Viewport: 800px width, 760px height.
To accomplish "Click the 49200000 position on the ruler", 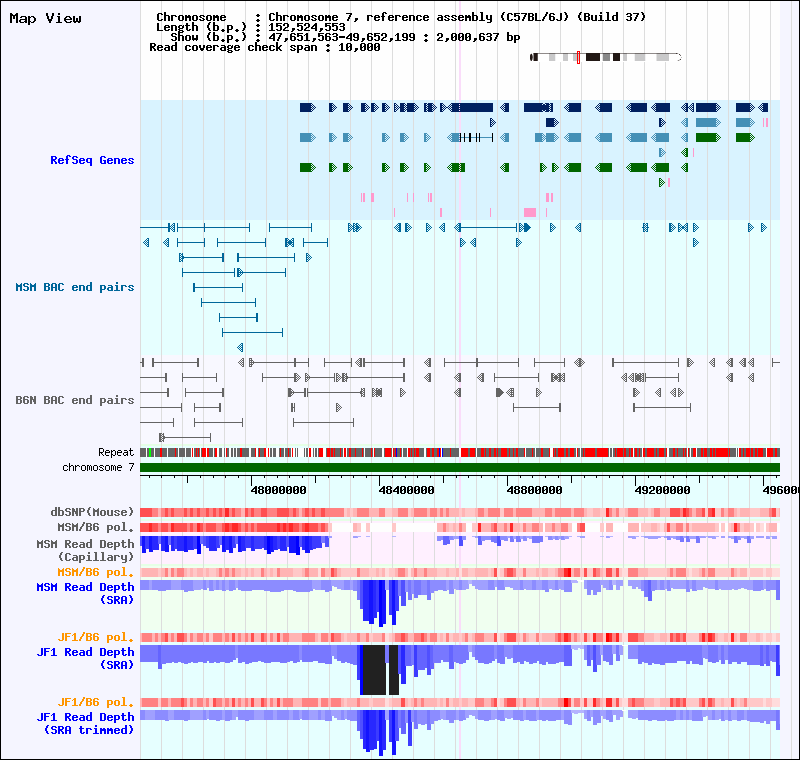I will coord(663,490).
